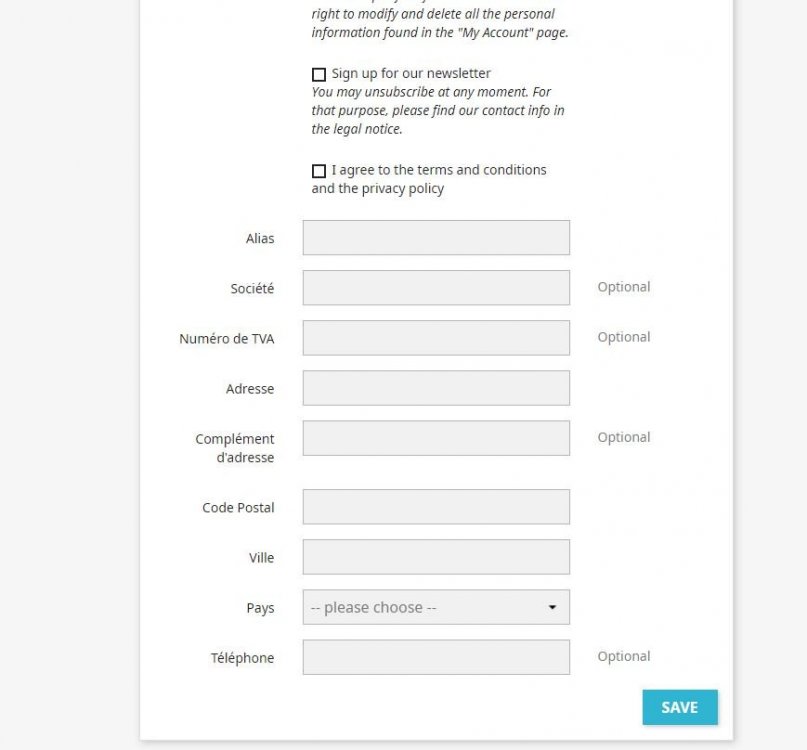Enable the newsletter sign-up checkbox
The width and height of the screenshot is (807, 750).
319,74
